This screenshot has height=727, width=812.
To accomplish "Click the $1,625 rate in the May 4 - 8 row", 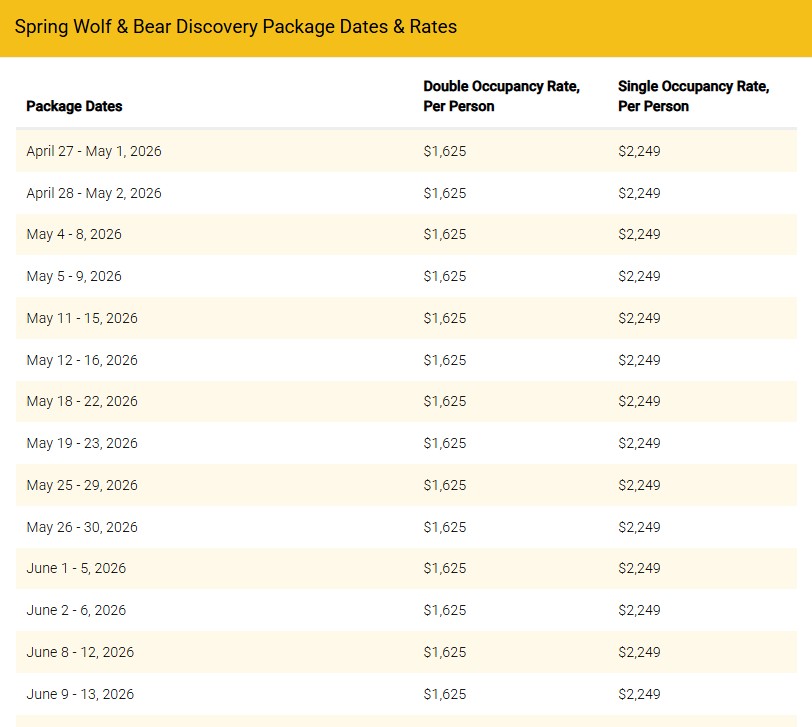I will coord(444,234).
